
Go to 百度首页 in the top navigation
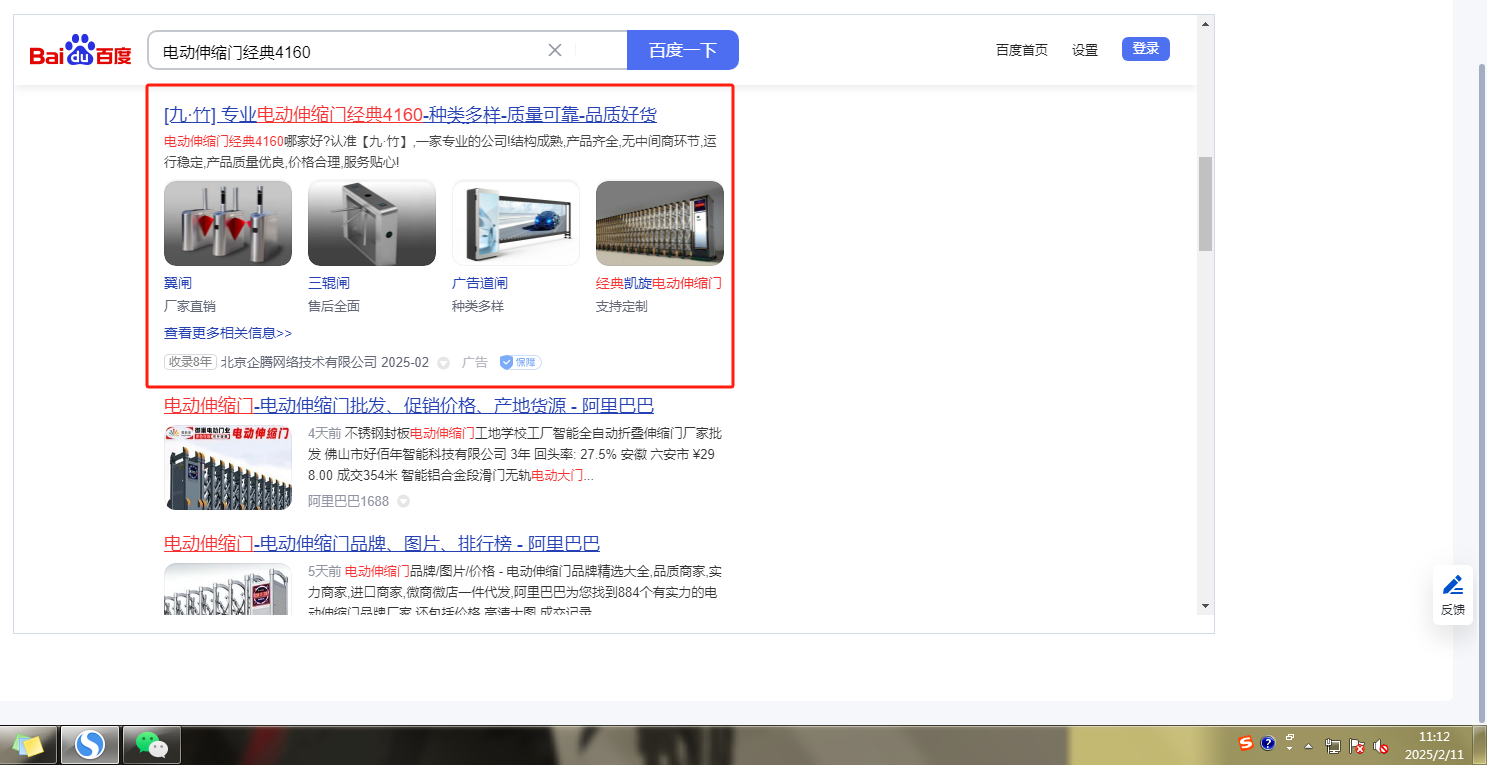coord(1021,50)
